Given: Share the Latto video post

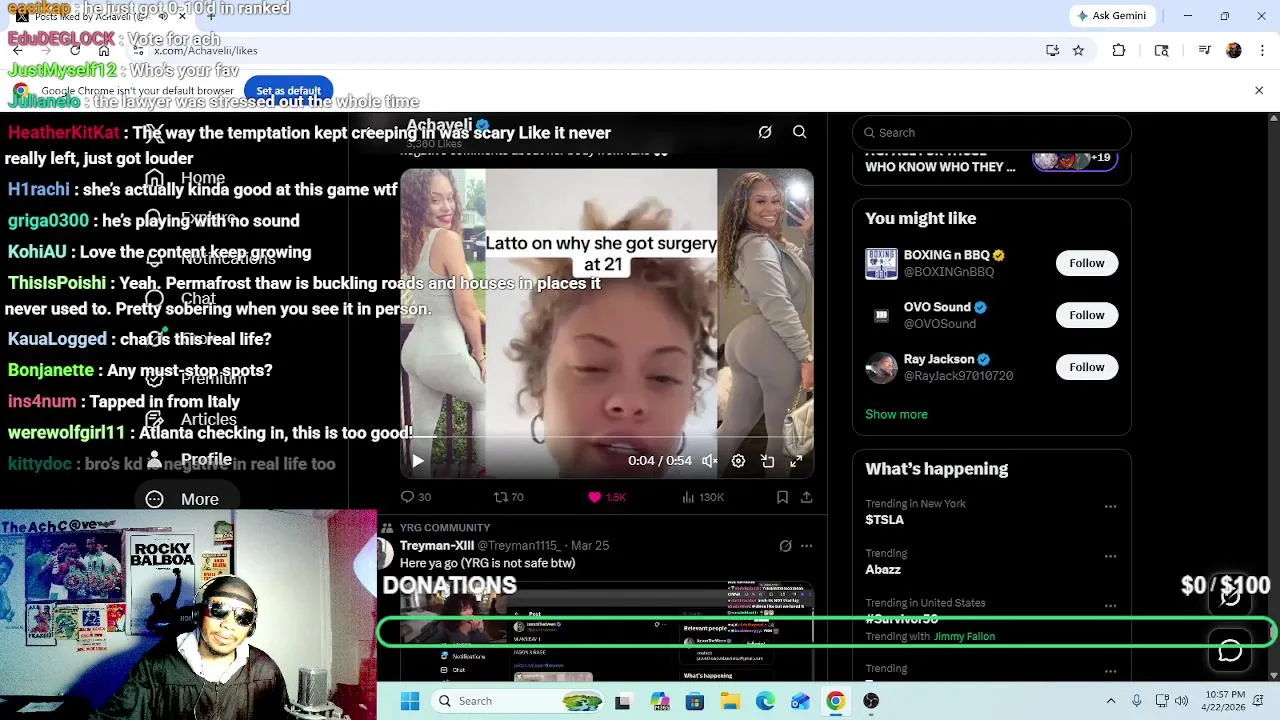Looking at the screenshot, I should tap(806, 497).
